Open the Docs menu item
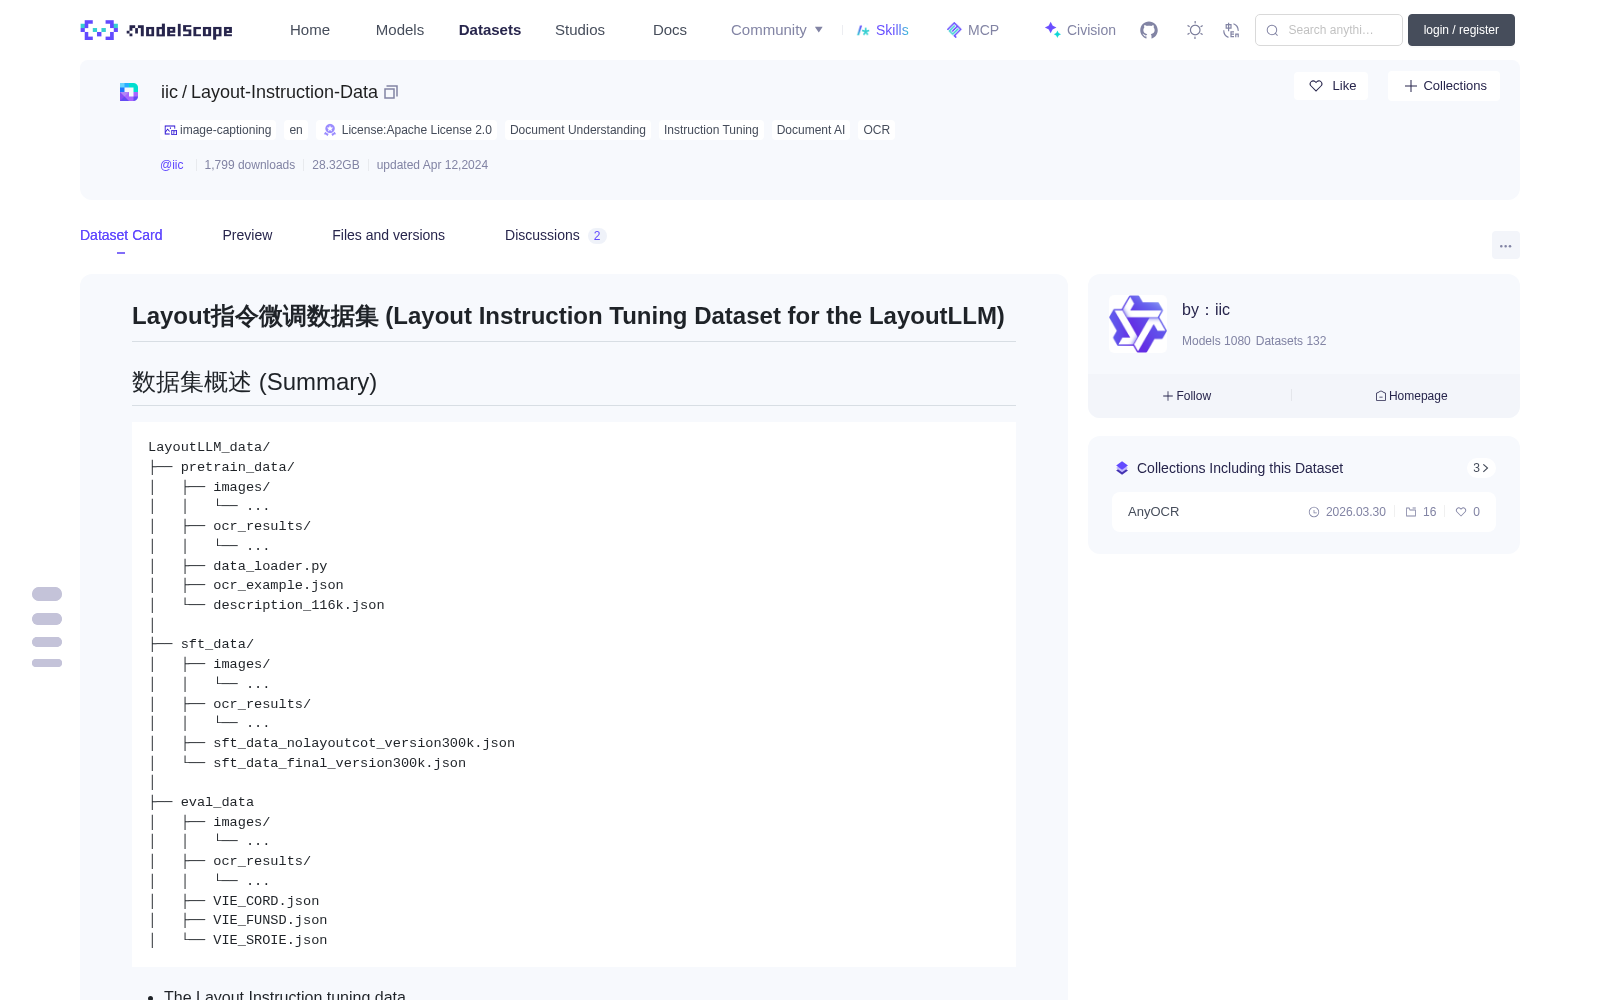The width and height of the screenshot is (1600, 1000). click(670, 30)
